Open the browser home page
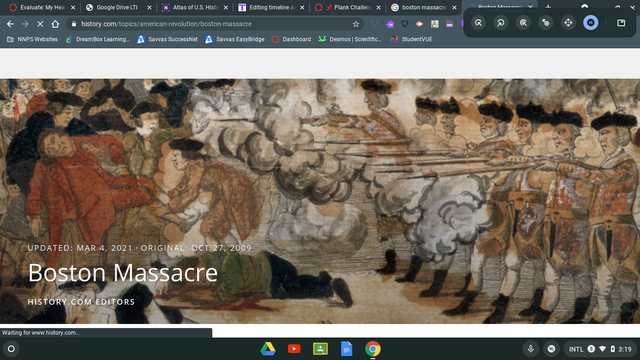Image resolution: width=640 pixels, height=360 pixels. pyautogui.click(x=55, y=24)
